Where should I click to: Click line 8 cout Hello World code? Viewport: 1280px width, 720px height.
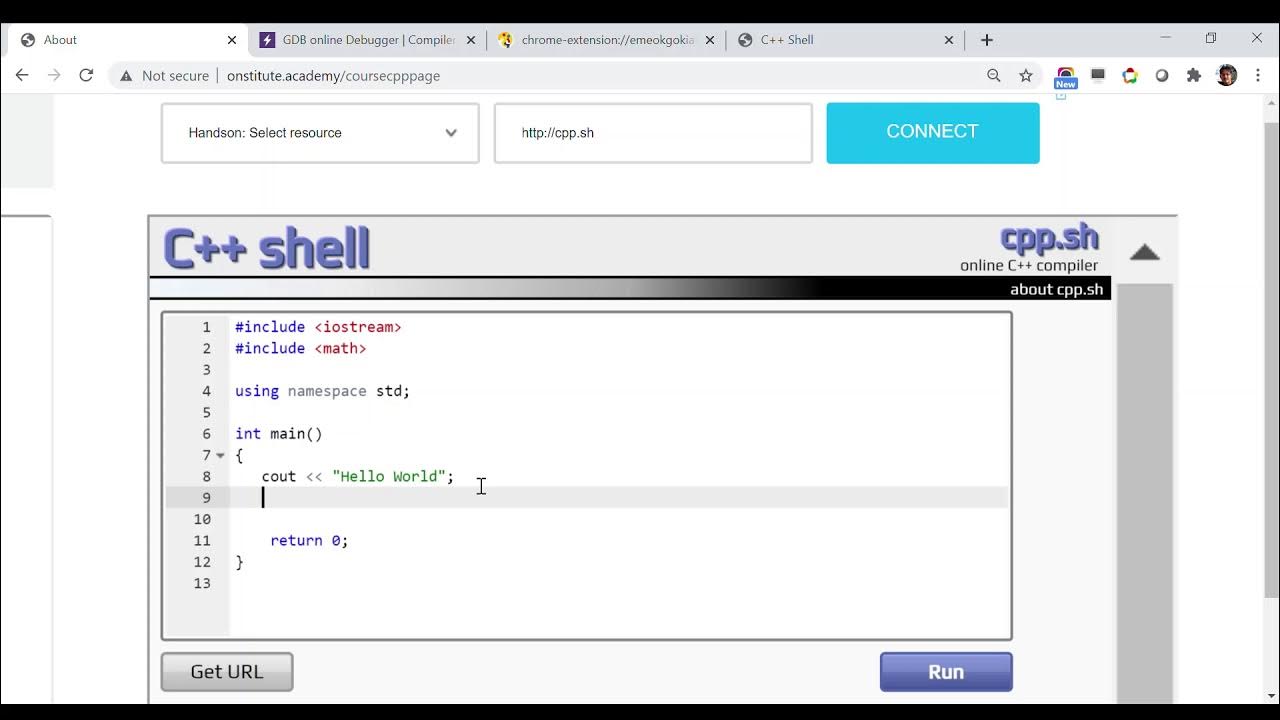pyautogui.click(x=358, y=476)
